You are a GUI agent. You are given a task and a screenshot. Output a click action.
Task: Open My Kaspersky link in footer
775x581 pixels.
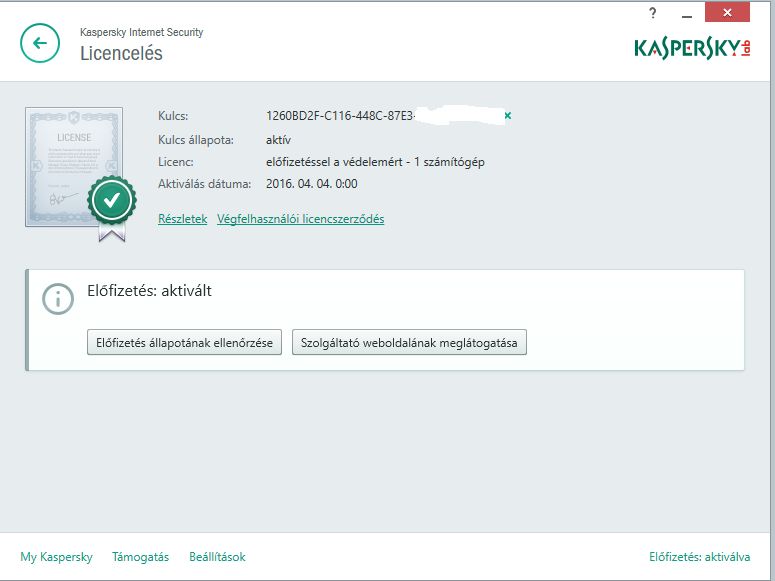(56, 557)
